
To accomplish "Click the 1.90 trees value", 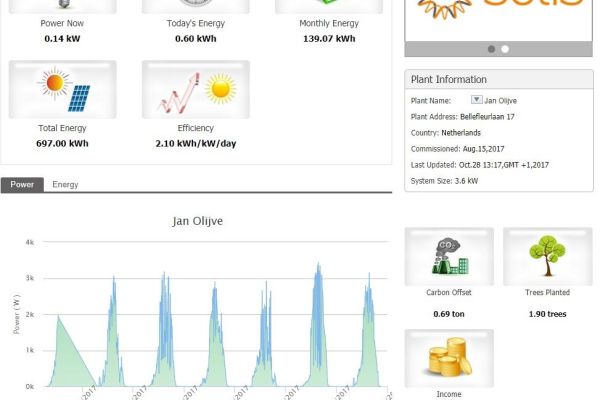I will click(x=548, y=314).
